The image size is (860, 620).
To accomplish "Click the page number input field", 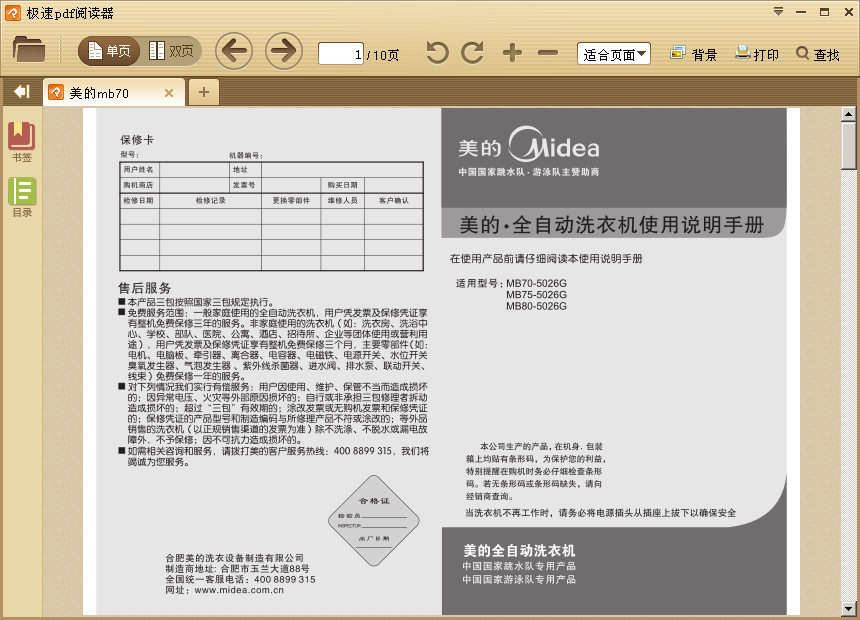I will [x=341, y=54].
